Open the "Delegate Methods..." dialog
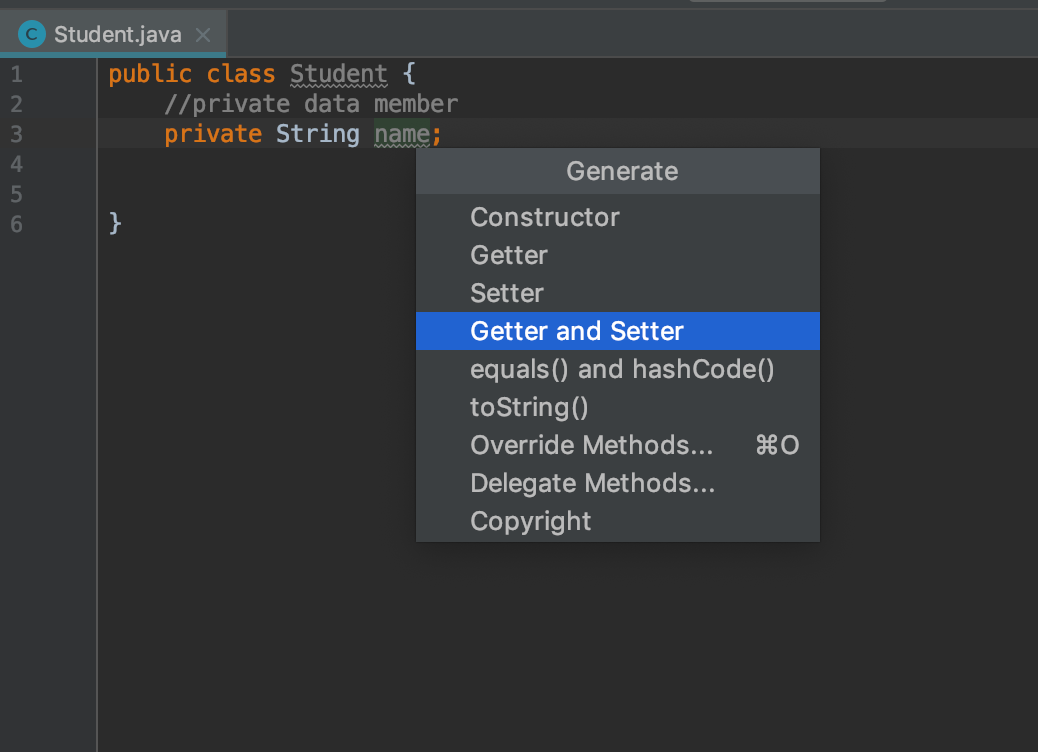This screenshot has height=752, width=1038. tap(592, 483)
